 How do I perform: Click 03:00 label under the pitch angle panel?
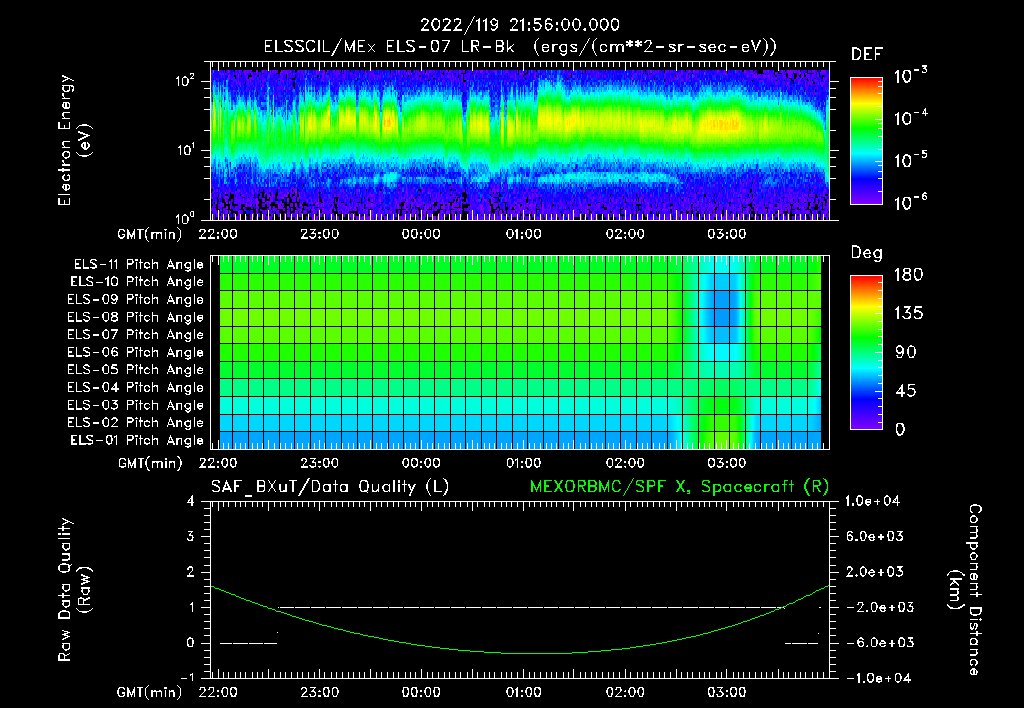[726, 463]
